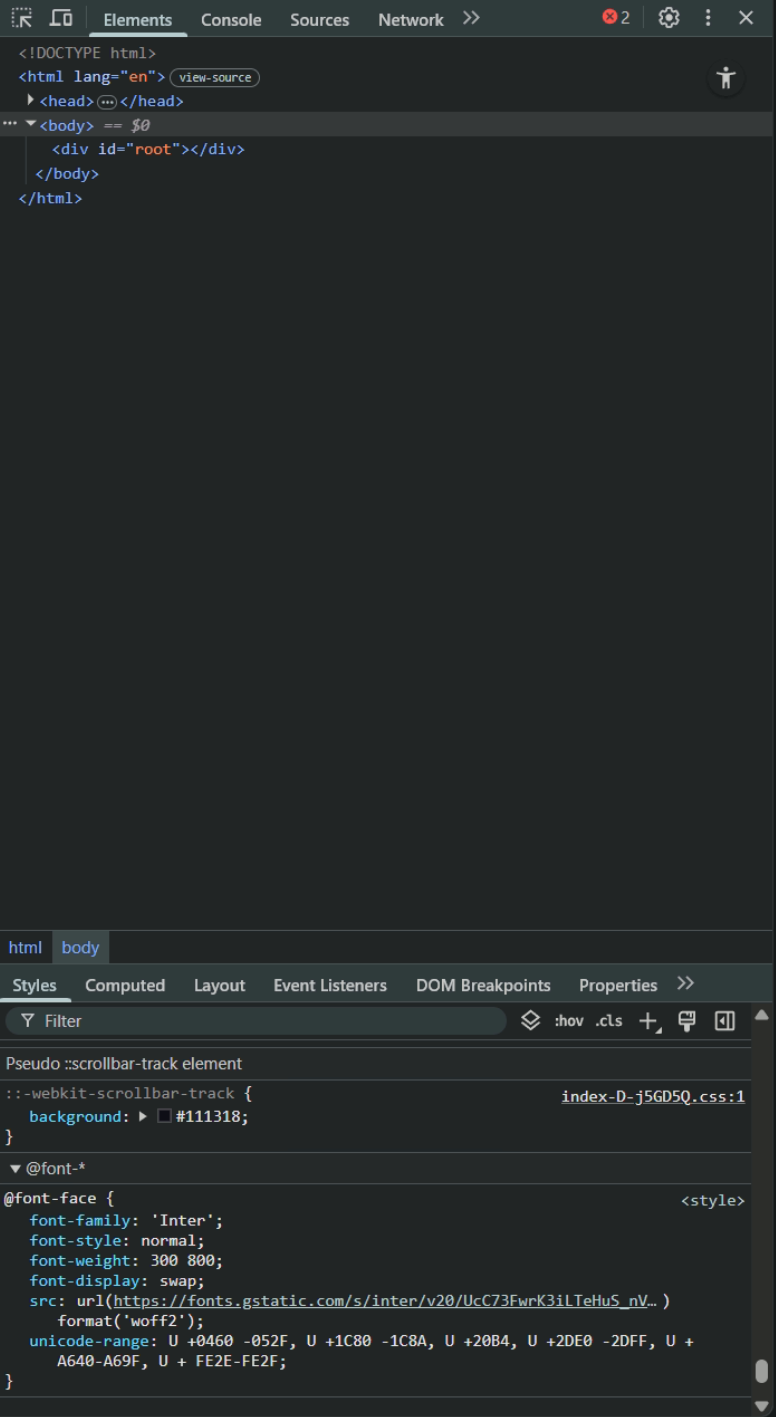Toggle the device toolbar icon
The width and height of the screenshot is (776, 1417).
pos(61,18)
